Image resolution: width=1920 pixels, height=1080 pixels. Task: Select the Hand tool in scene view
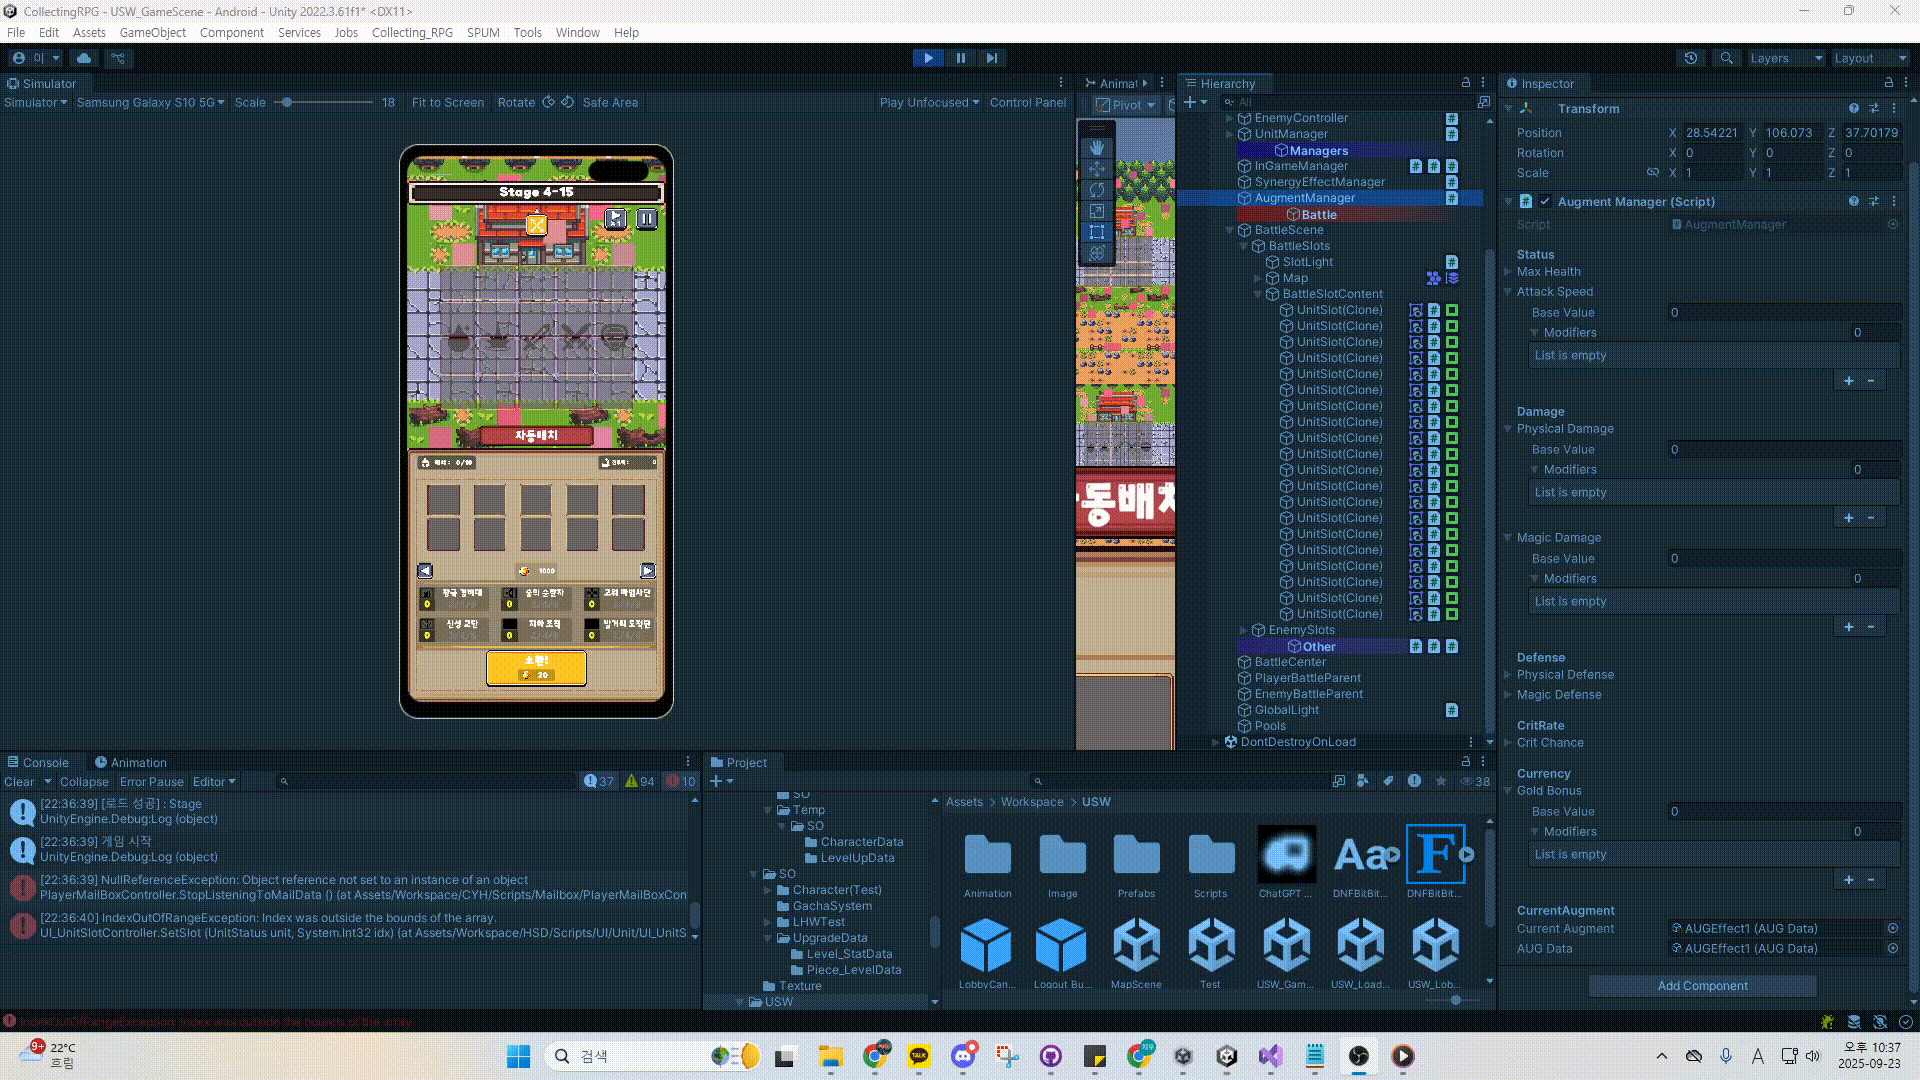pyautogui.click(x=1097, y=148)
